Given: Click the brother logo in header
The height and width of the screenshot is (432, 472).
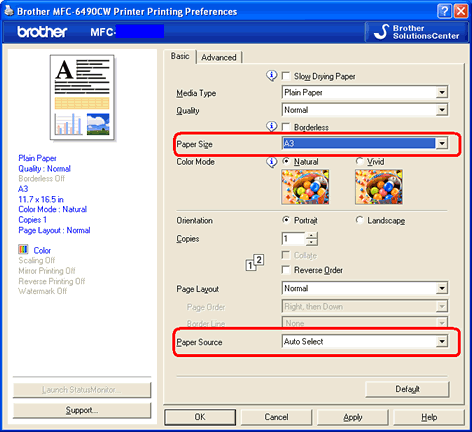Looking at the screenshot, I should (x=42, y=32).
